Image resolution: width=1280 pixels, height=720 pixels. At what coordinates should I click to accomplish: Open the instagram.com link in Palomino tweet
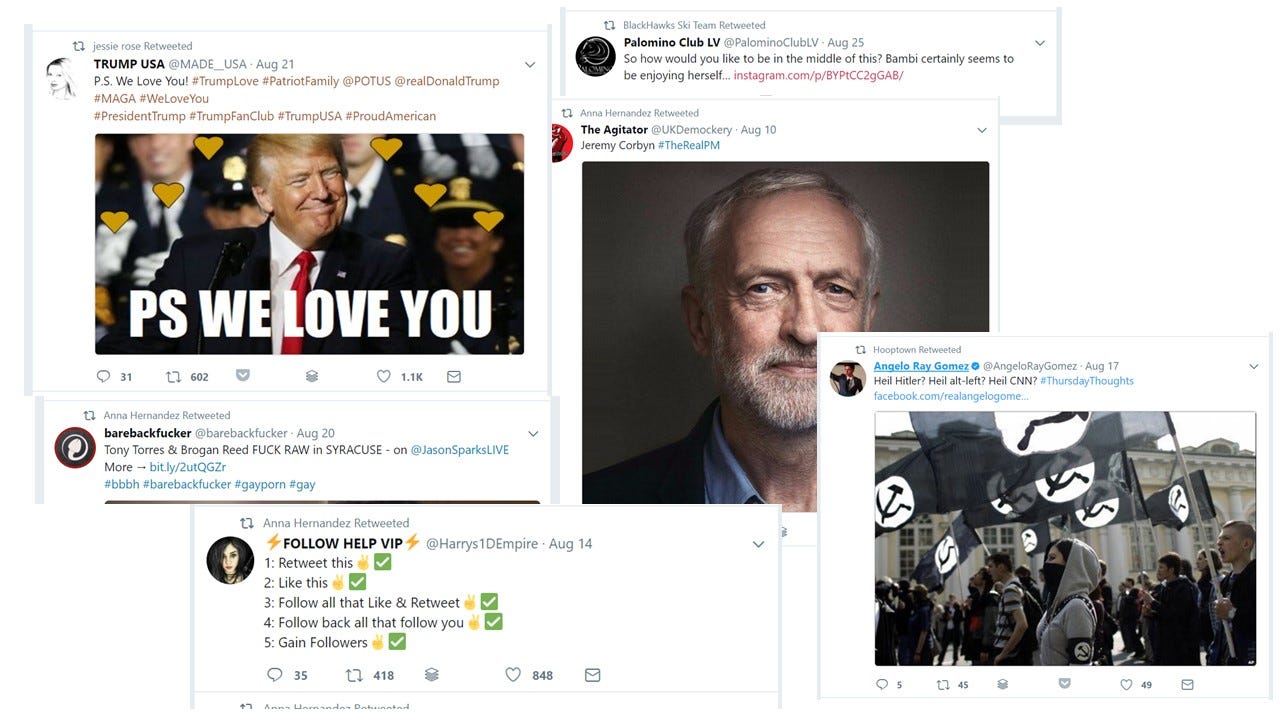pyautogui.click(x=818, y=75)
